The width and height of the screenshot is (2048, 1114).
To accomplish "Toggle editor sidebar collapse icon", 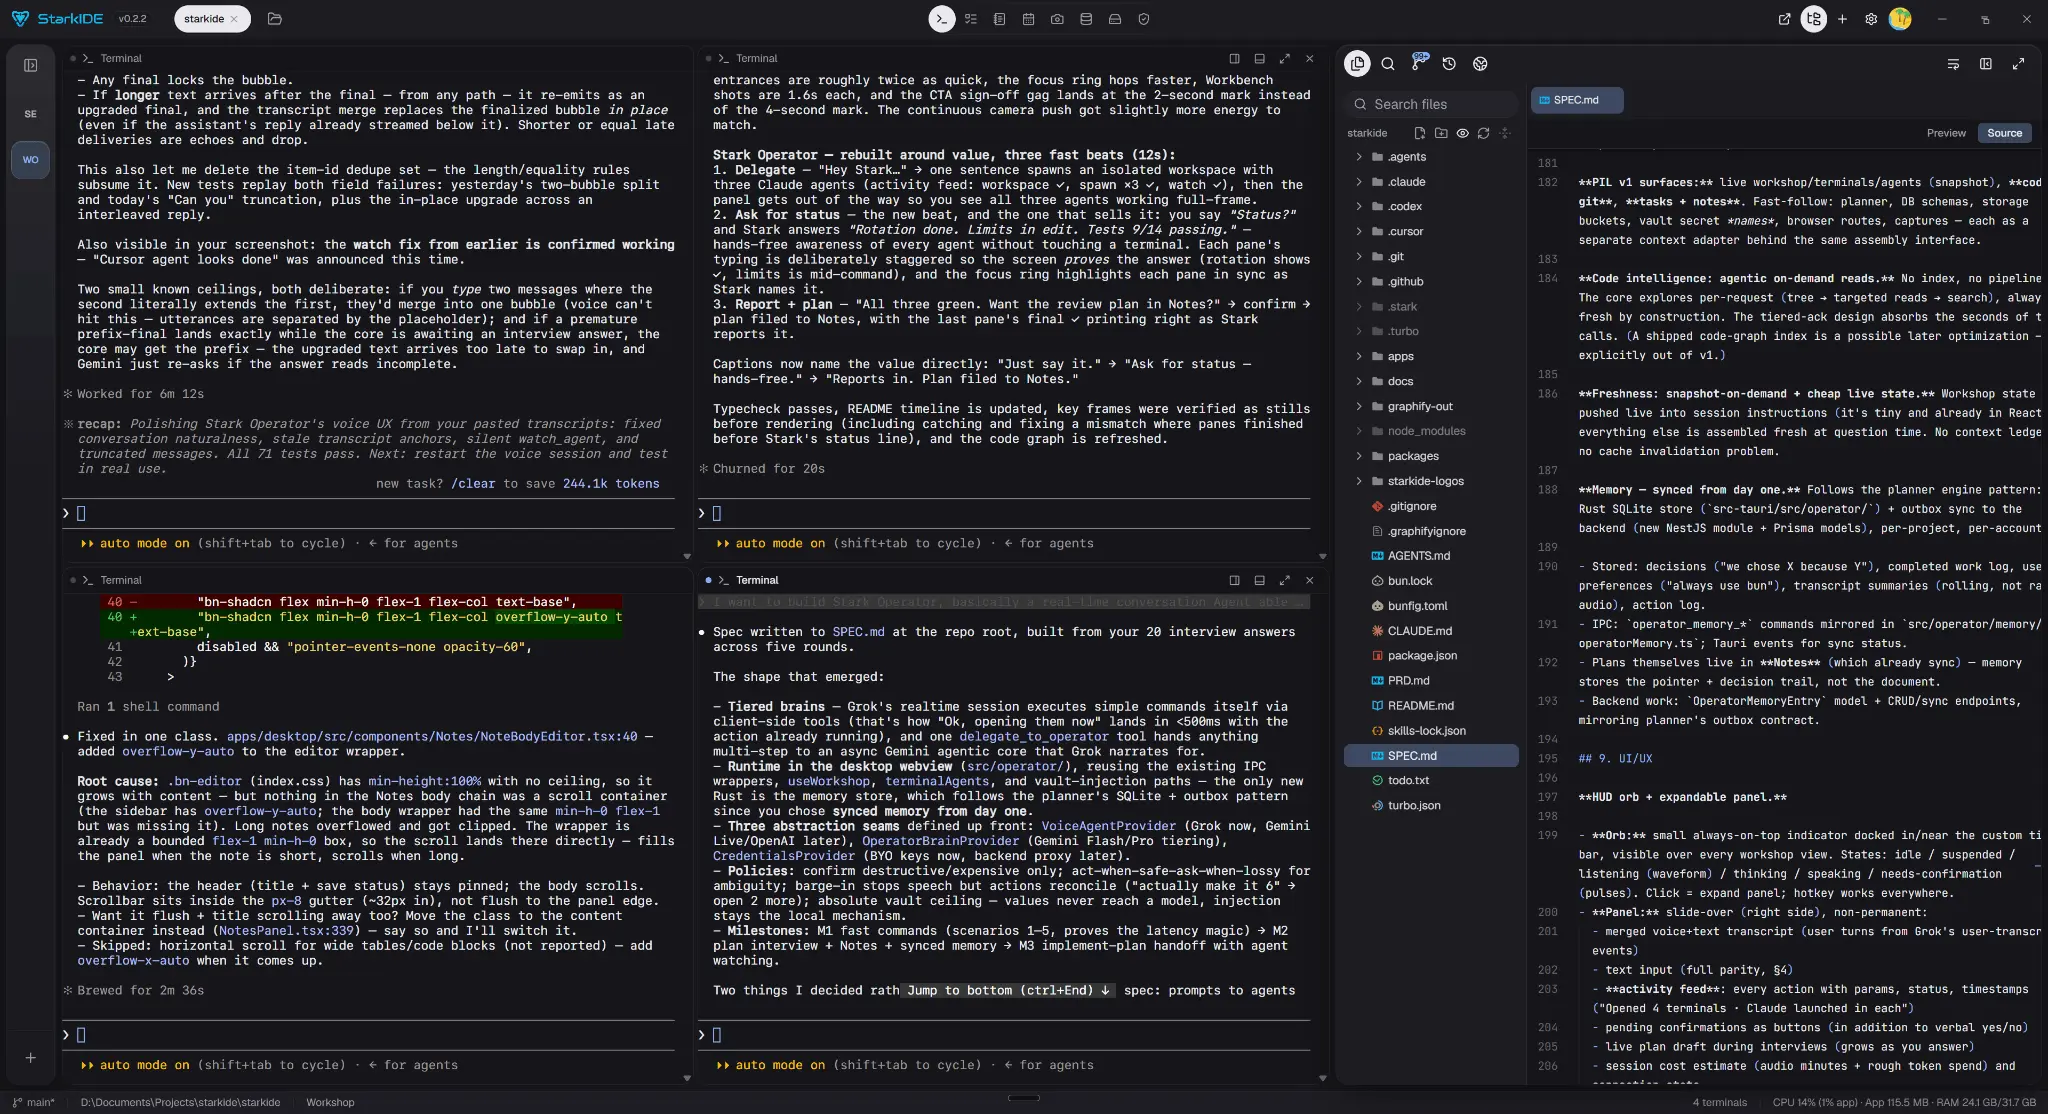I will click(1986, 64).
